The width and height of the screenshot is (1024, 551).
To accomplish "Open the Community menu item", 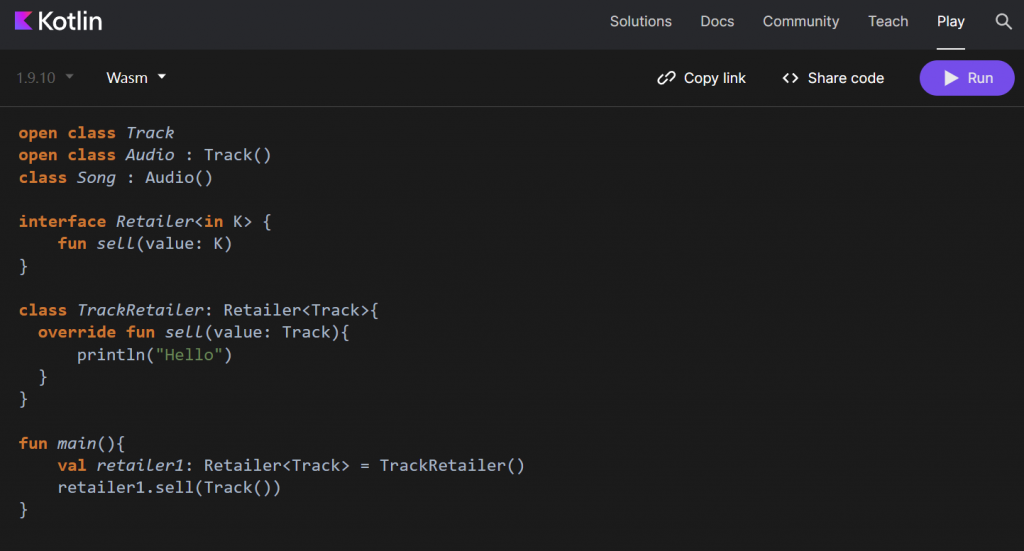I will pos(801,21).
